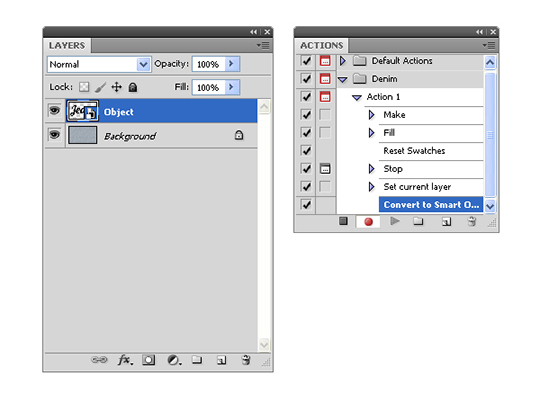
Task: Click lock image pixels brush icon
Action: (x=100, y=87)
